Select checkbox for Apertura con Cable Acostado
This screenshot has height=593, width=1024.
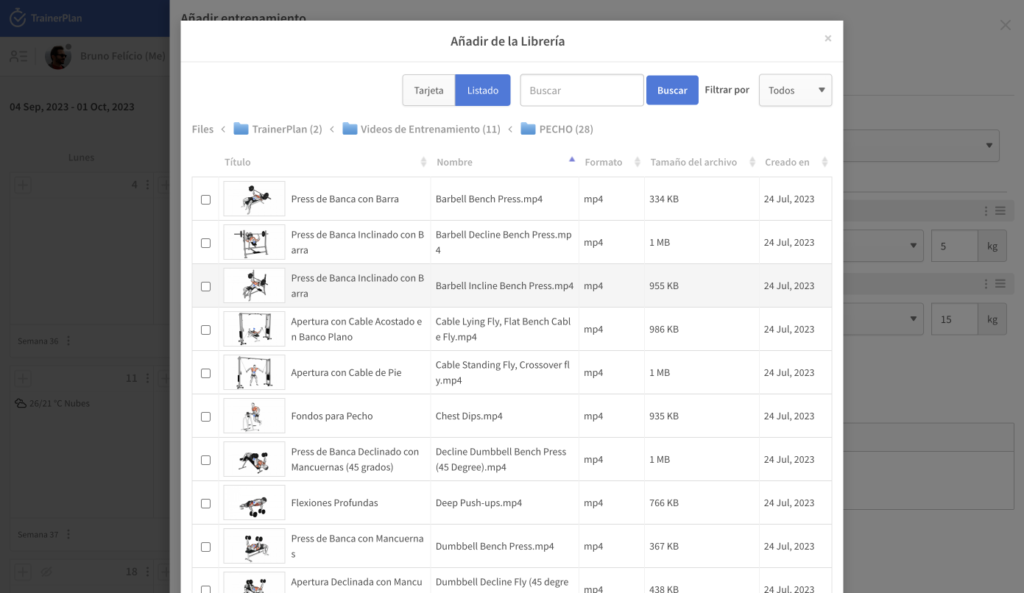[206, 330]
